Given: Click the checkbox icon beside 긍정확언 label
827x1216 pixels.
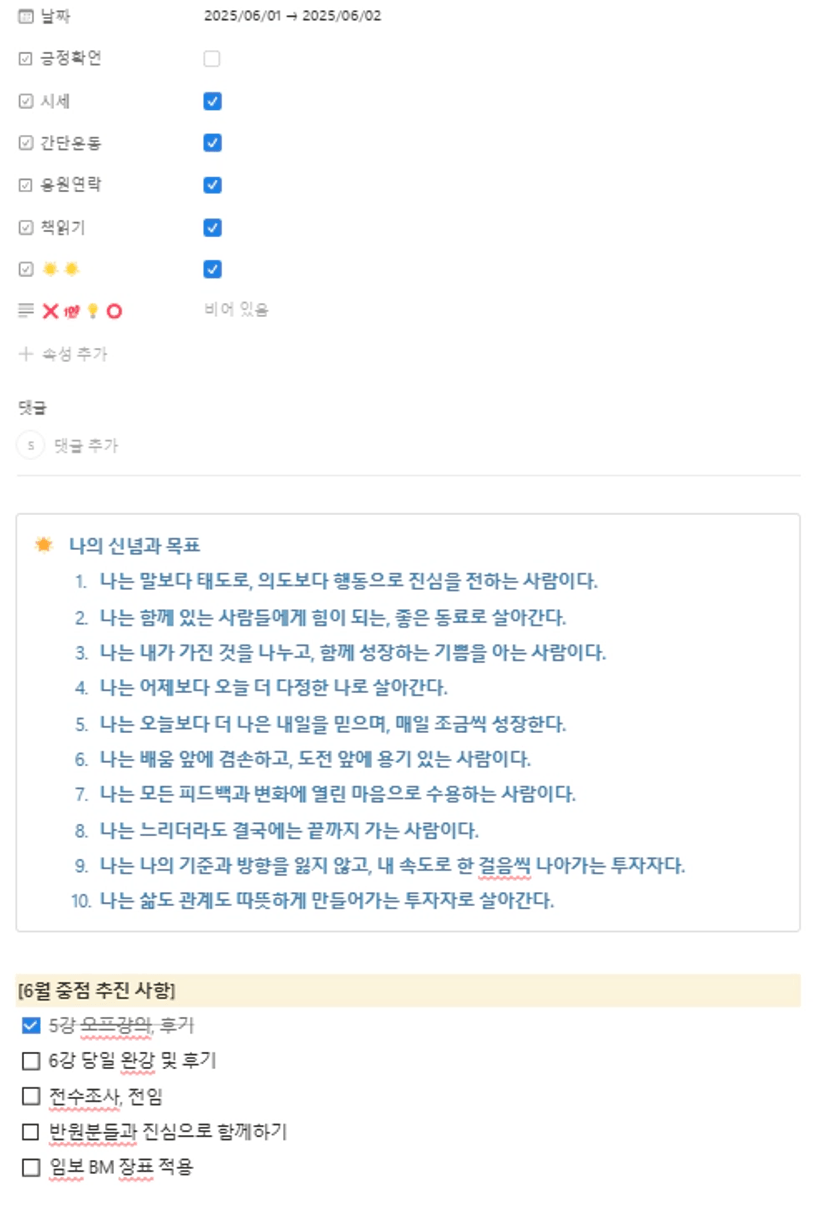Looking at the screenshot, I should click(26, 59).
